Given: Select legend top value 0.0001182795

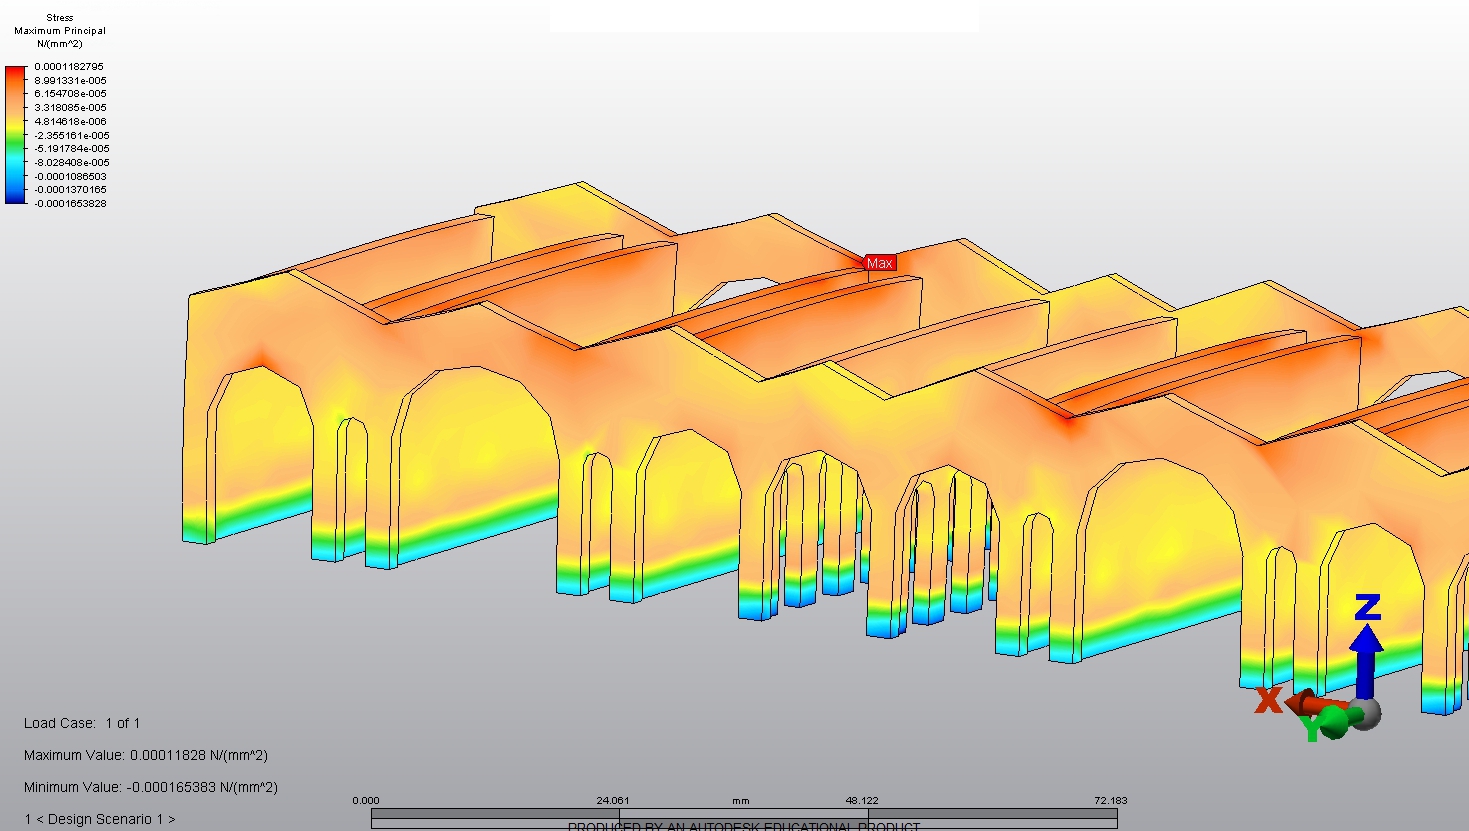Looking at the screenshot, I should click(x=69, y=67).
